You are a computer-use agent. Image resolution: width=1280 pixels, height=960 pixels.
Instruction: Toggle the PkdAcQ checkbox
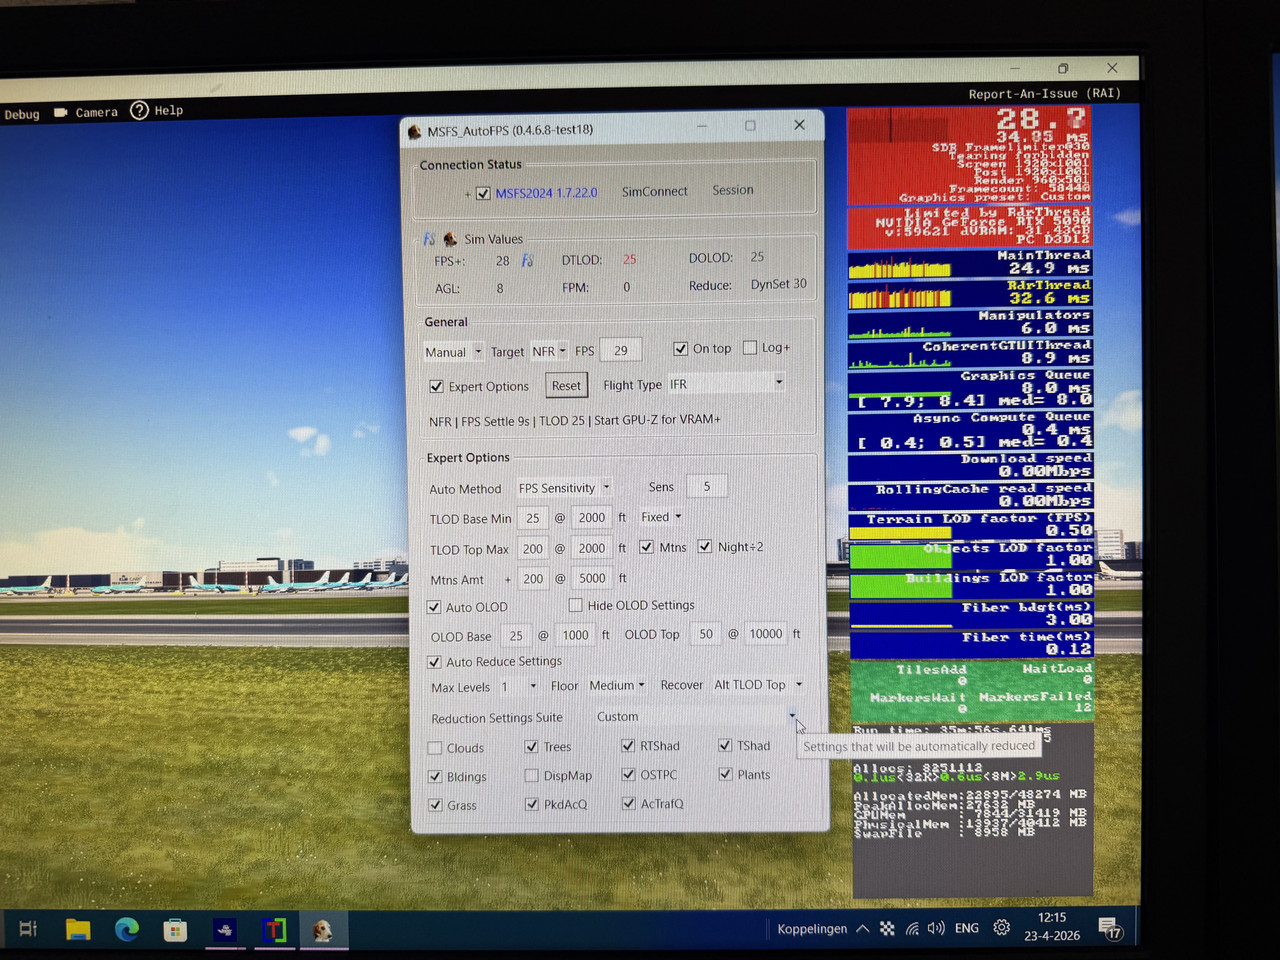click(531, 804)
